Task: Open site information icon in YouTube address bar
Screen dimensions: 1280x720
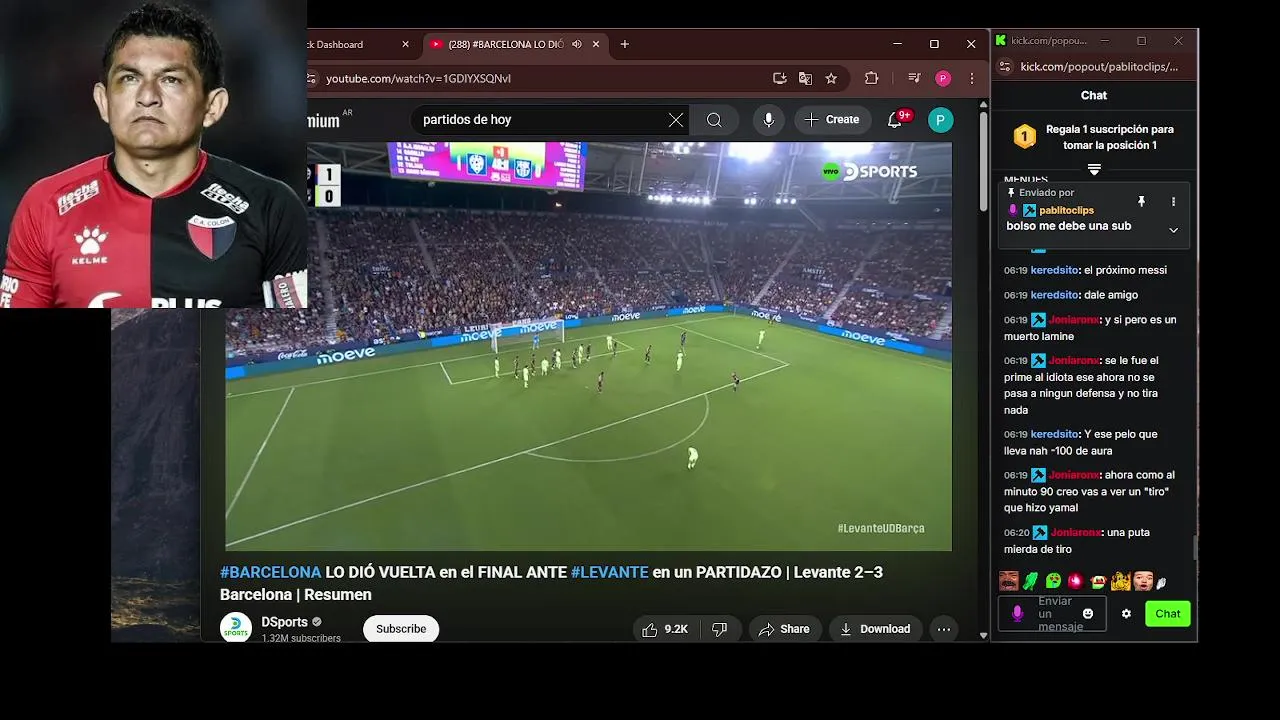Action: 312,78
